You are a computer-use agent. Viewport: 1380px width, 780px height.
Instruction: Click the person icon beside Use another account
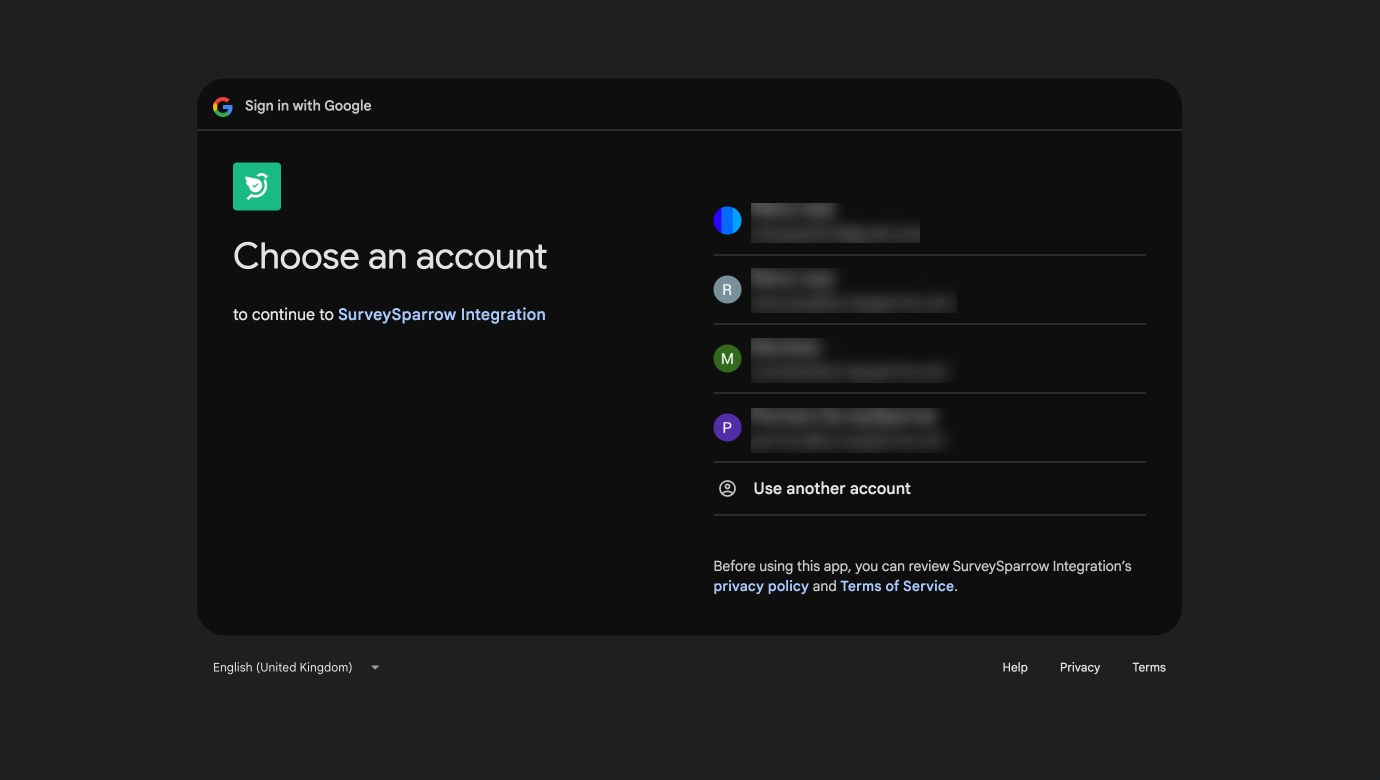tap(727, 488)
